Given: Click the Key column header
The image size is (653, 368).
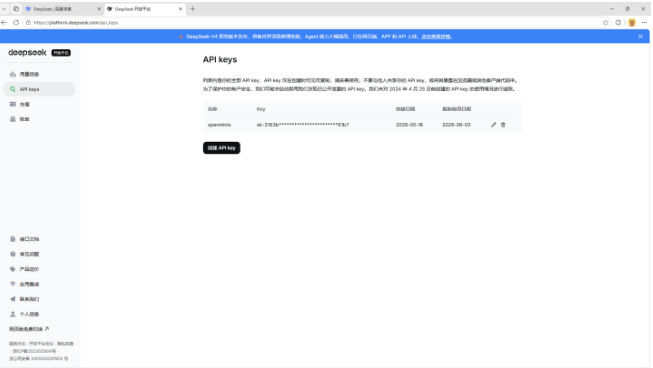Looking at the screenshot, I should point(261,109).
